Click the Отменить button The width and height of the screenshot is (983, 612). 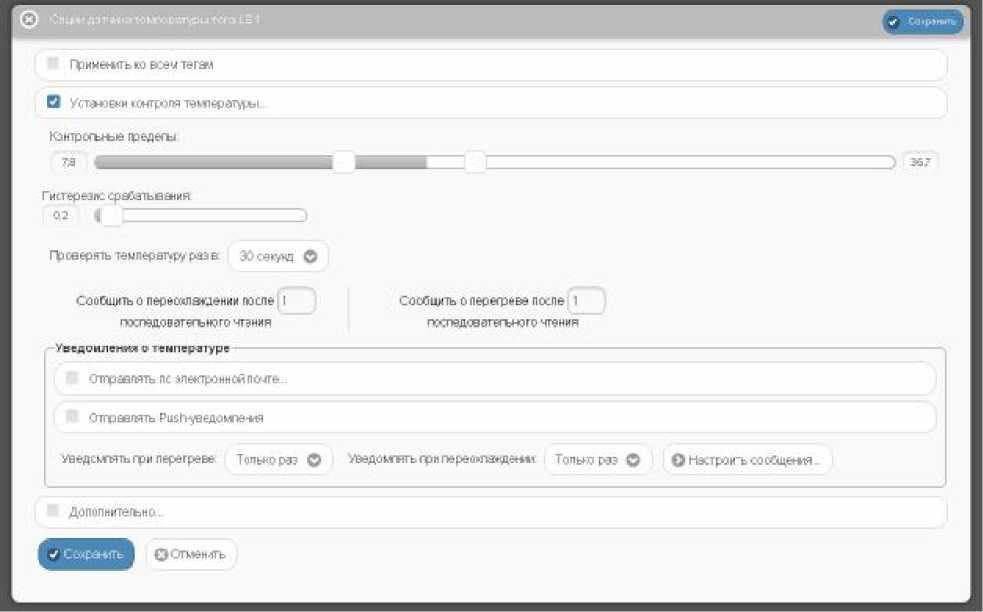[191, 554]
